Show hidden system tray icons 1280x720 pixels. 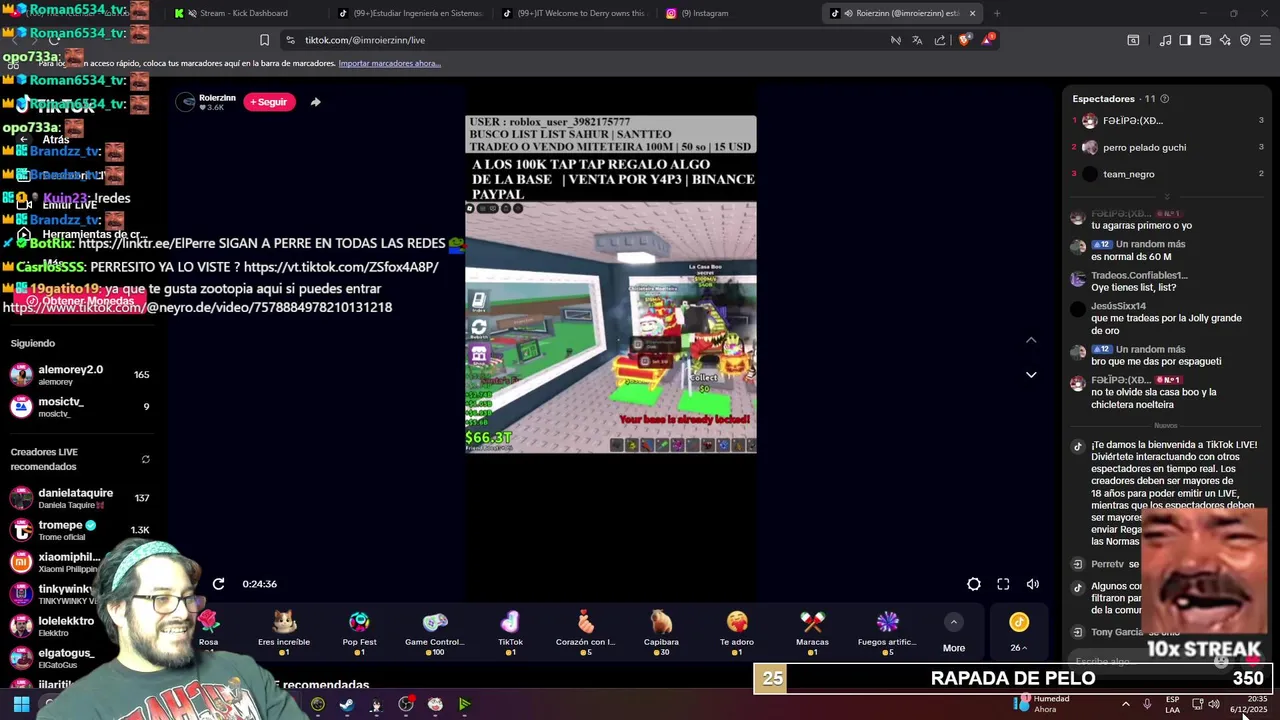(x=1125, y=704)
